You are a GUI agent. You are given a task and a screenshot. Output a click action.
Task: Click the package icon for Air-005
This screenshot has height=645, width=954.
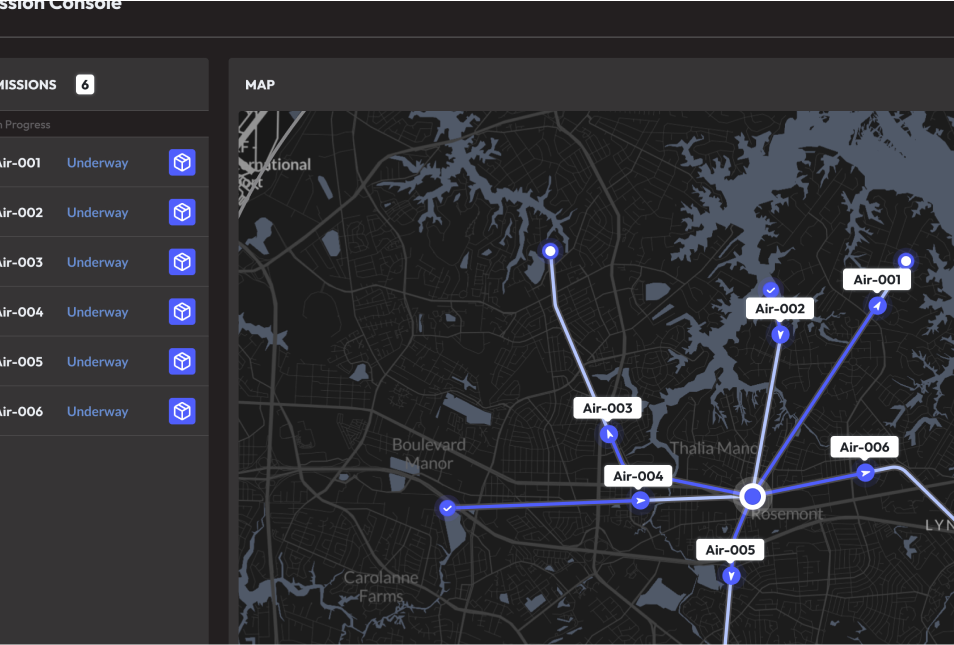(x=182, y=361)
